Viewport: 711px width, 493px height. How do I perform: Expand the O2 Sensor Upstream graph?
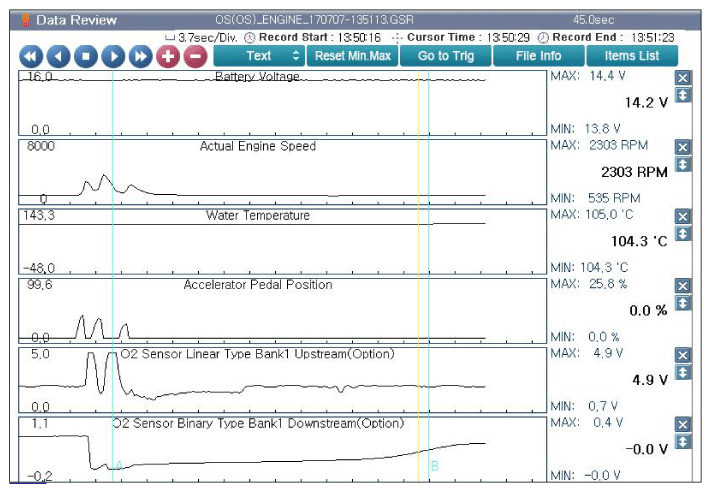pyautogui.click(x=683, y=373)
